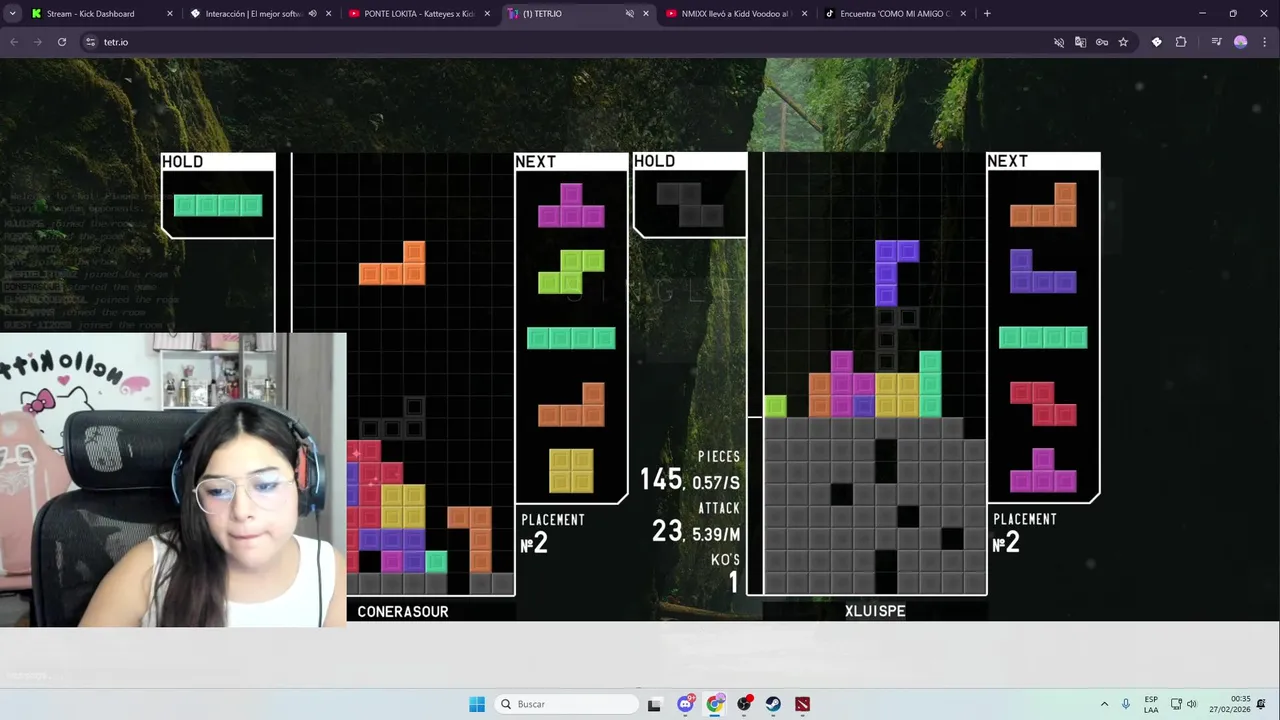Screen dimensions: 1280x720
Task: Click the PIECES count 145
Action: tap(661, 479)
